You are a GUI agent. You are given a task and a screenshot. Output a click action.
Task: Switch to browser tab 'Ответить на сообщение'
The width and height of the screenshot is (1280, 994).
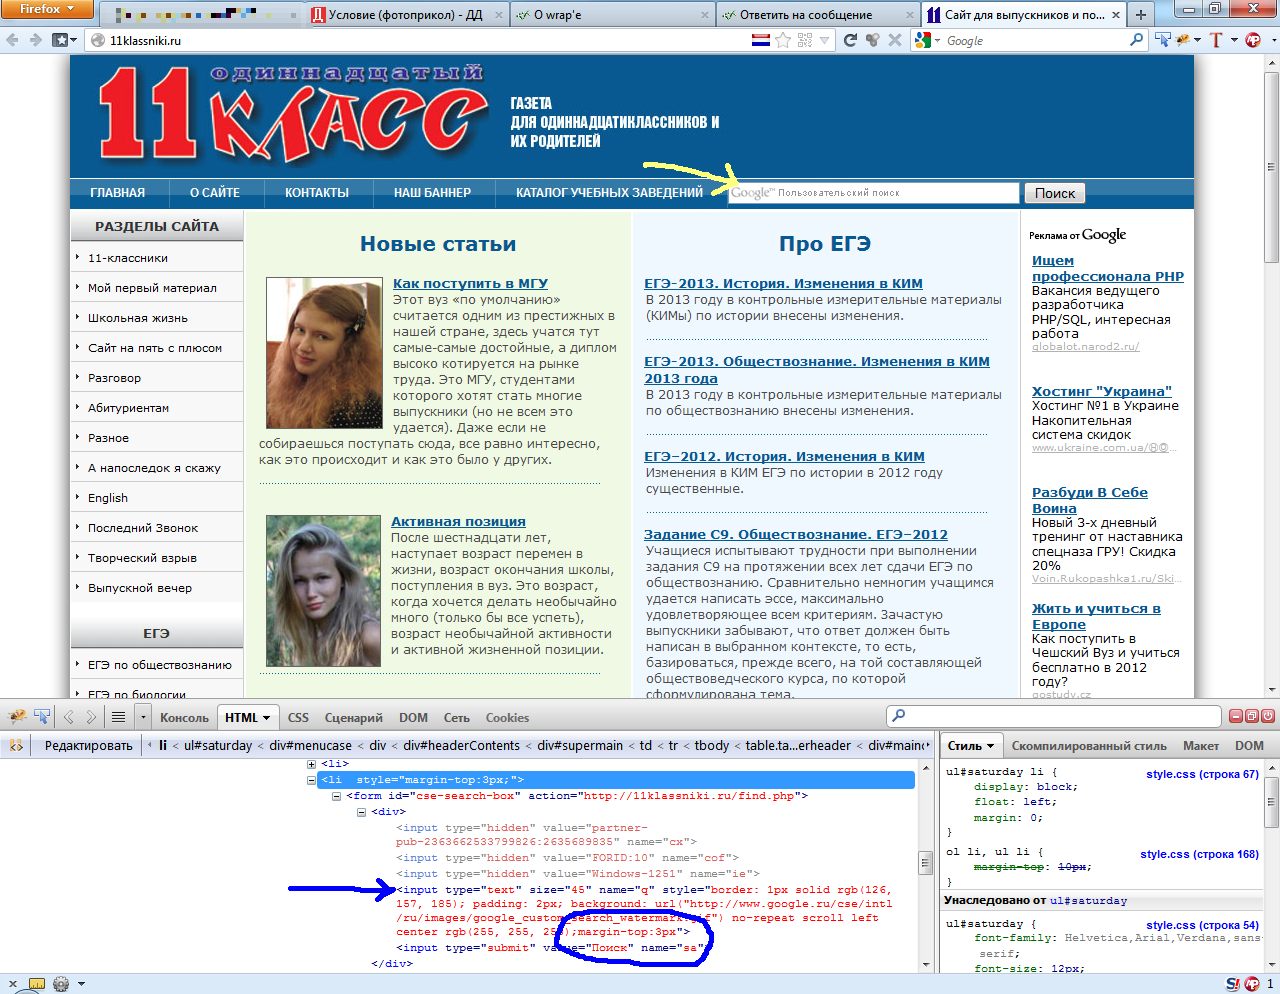[x=817, y=14]
